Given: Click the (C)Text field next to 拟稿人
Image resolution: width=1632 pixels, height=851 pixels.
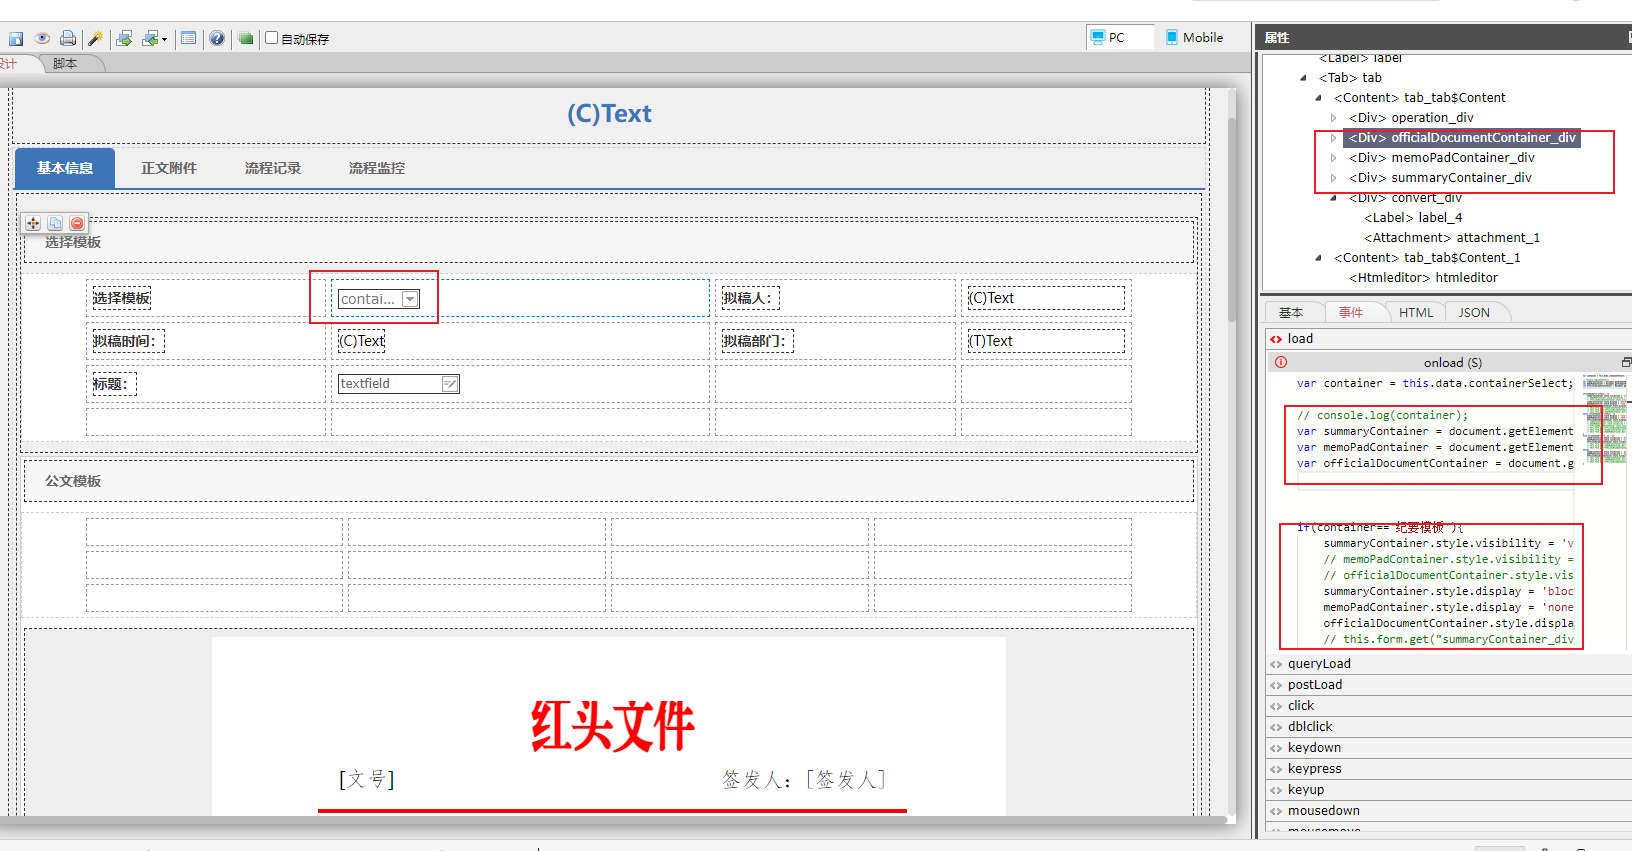Looking at the screenshot, I should (x=1046, y=298).
